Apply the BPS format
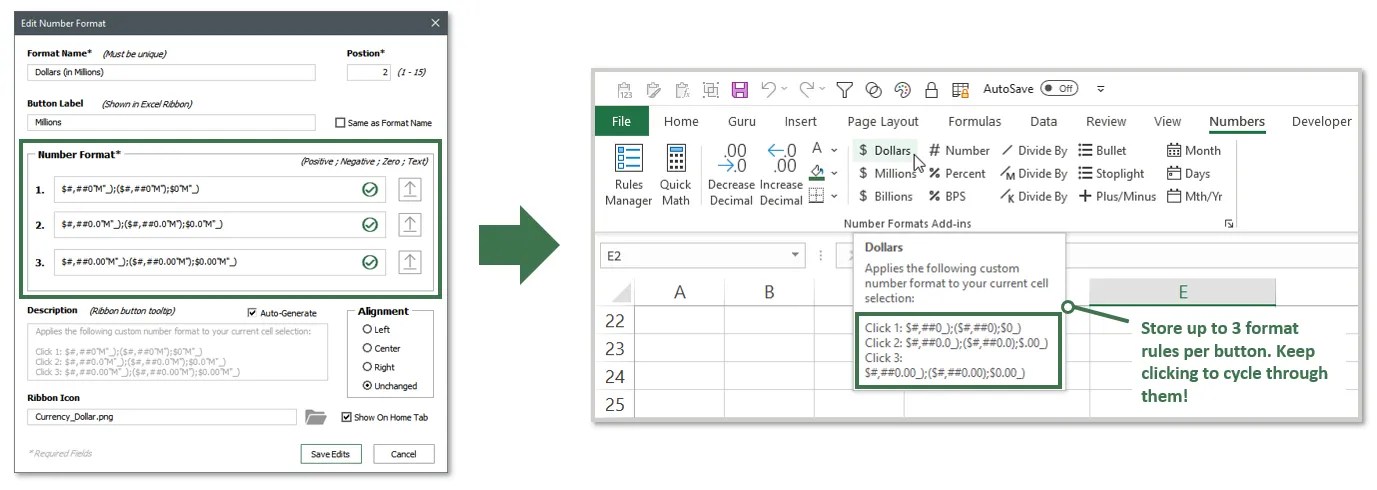This screenshot has height=490, width=1377. coord(947,196)
